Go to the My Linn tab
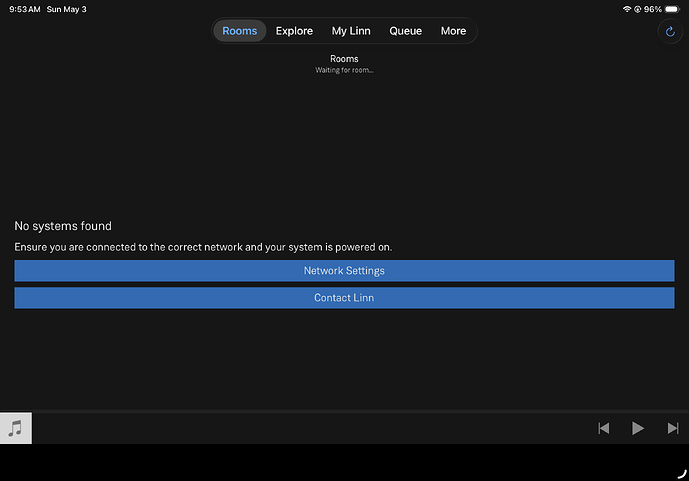 pyautogui.click(x=351, y=31)
